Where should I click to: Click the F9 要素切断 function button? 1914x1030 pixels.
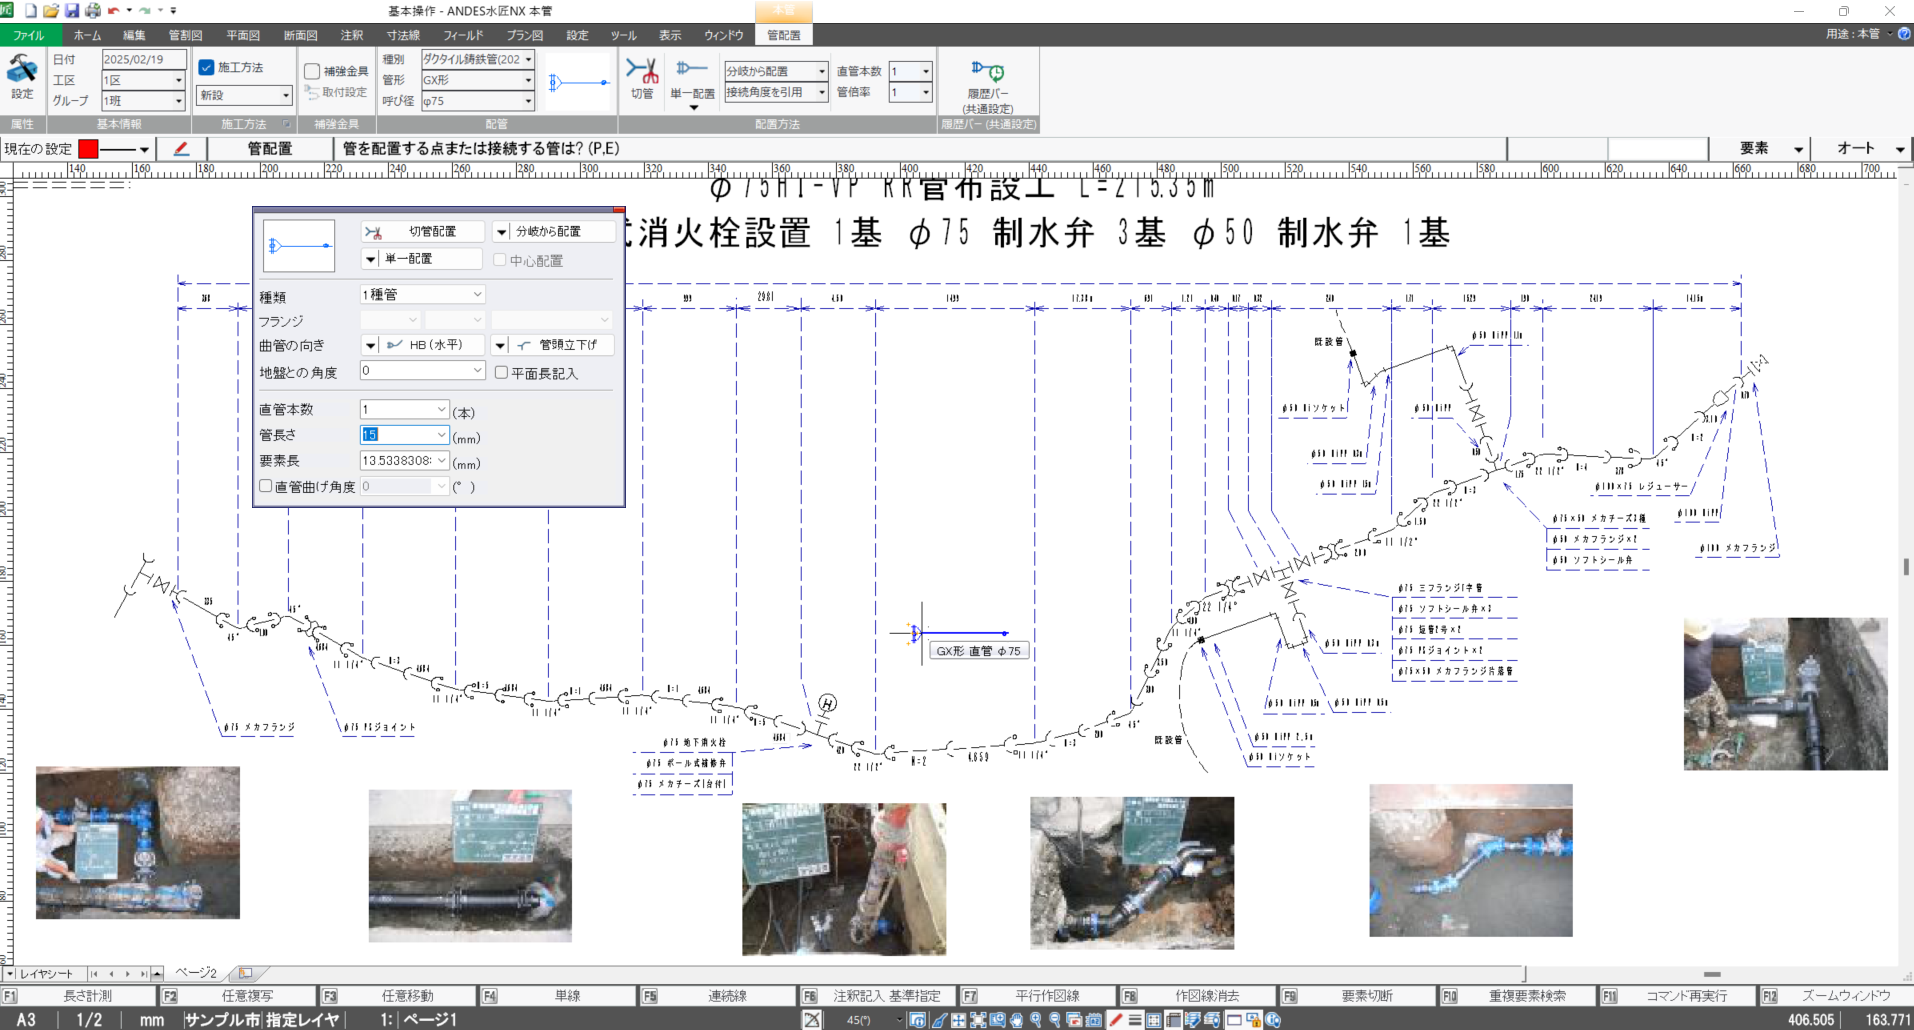1358,996
